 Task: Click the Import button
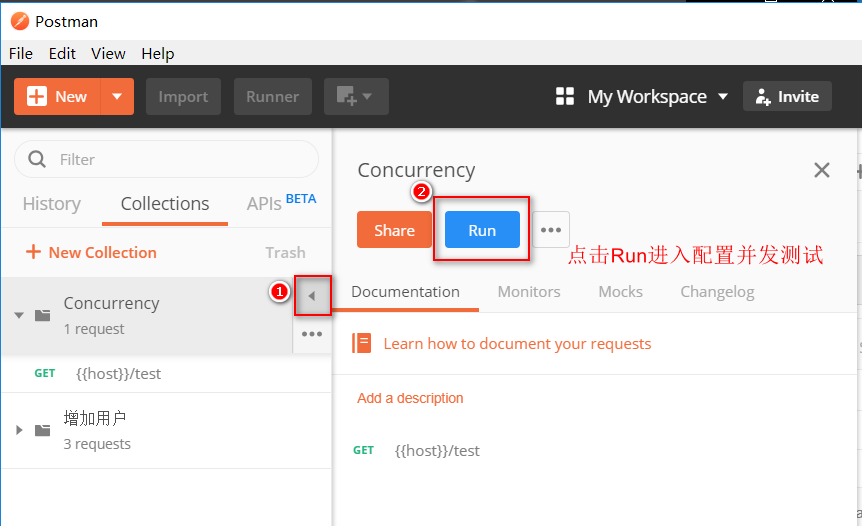tap(183, 97)
